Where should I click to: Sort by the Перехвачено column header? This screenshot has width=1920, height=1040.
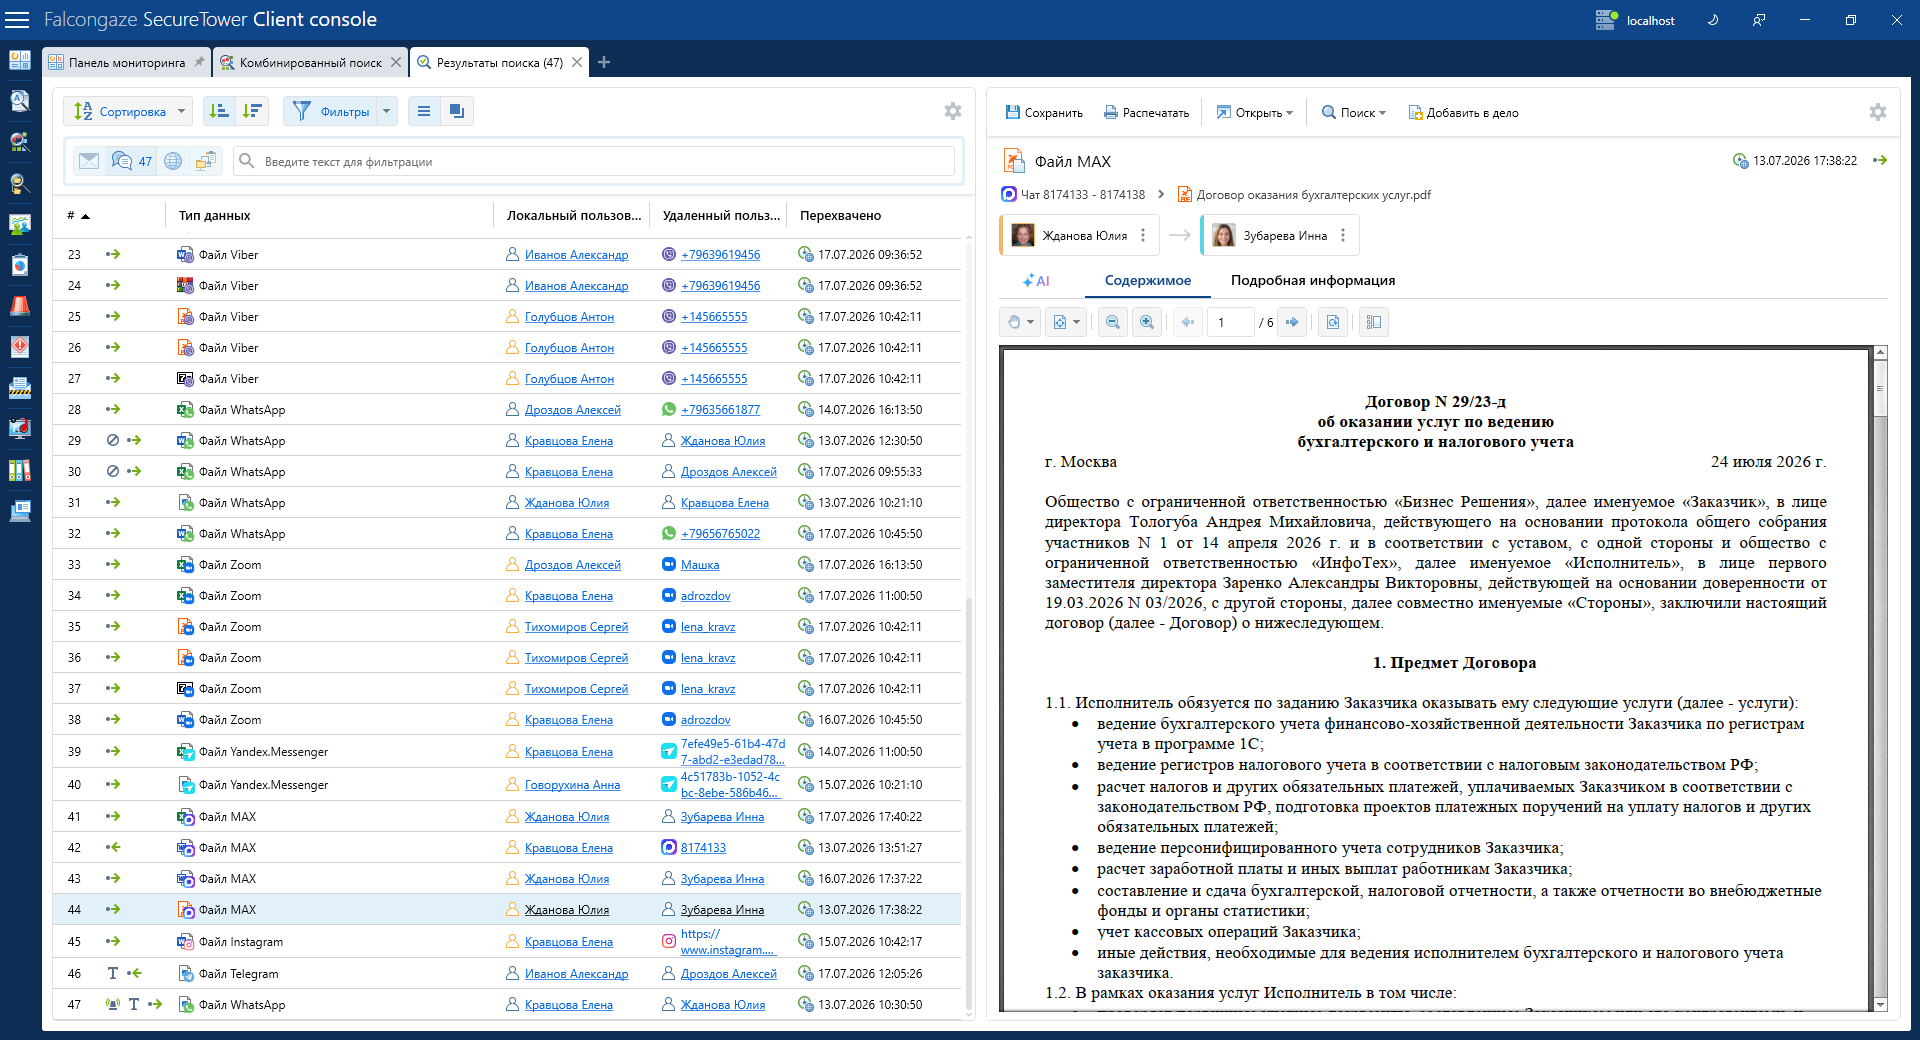[840, 215]
